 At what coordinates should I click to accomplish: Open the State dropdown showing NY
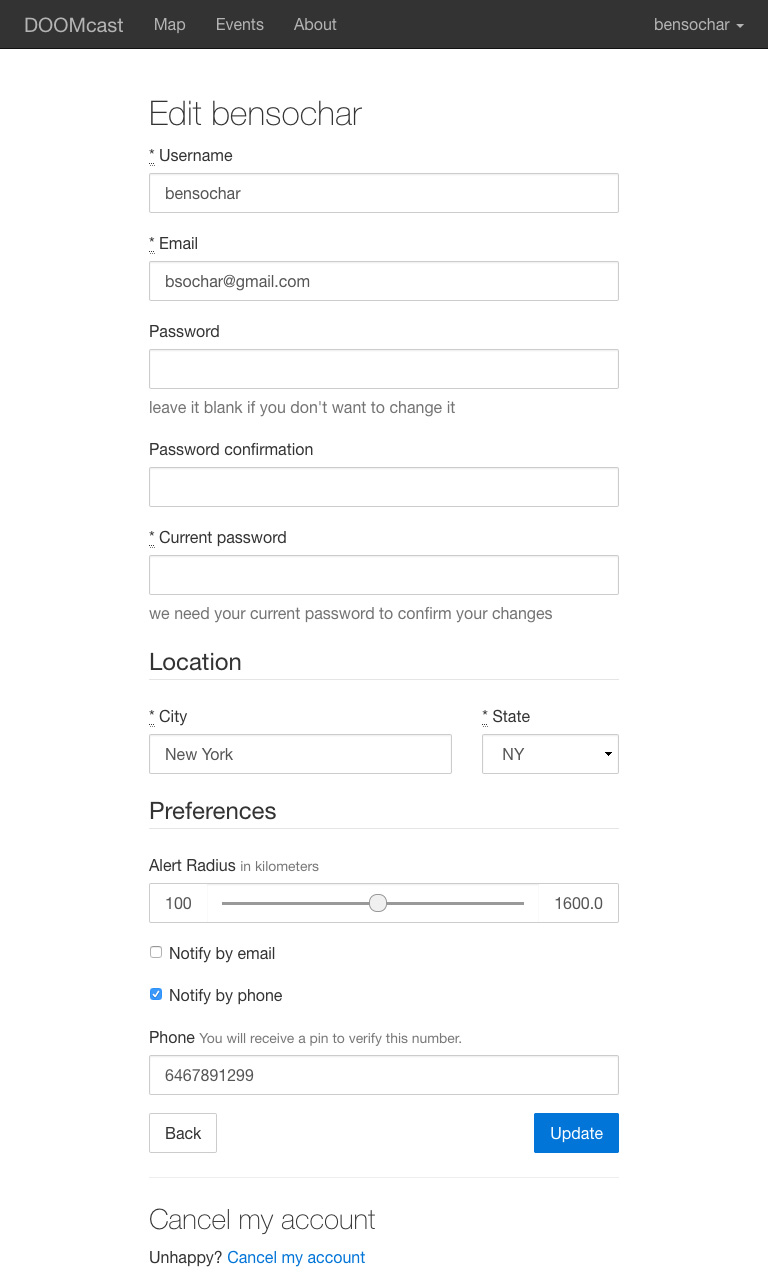pos(550,754)
